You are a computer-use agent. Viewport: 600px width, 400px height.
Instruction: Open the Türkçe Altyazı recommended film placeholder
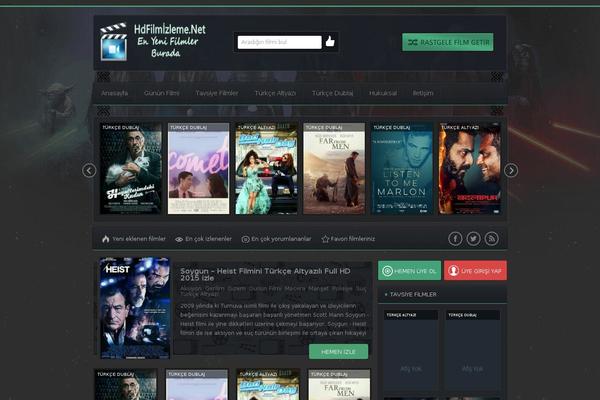click(x=411, y=350)
